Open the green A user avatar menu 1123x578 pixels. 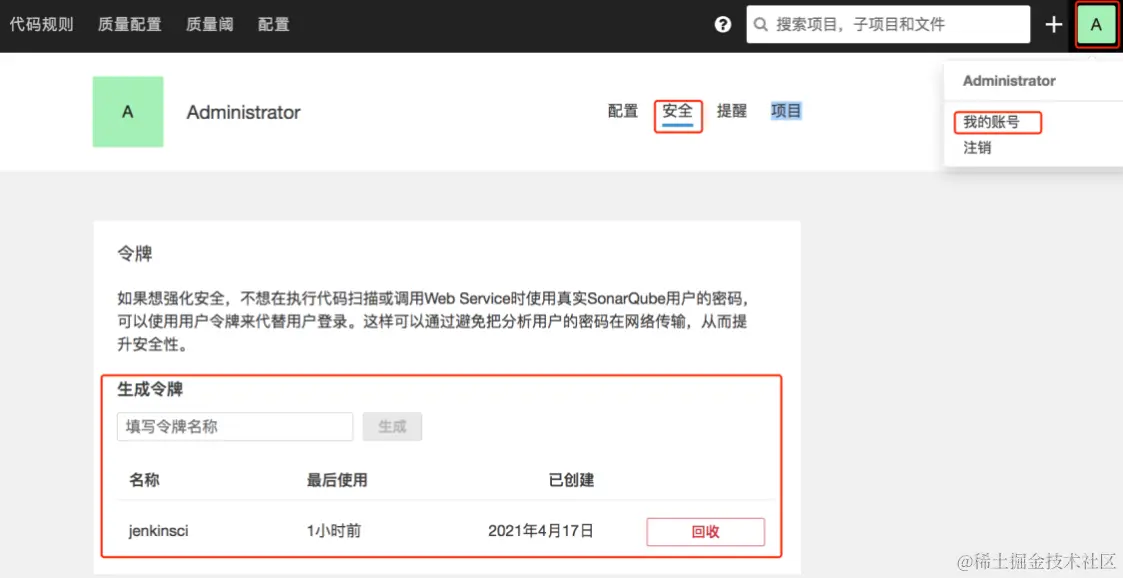coord(1096,25)
